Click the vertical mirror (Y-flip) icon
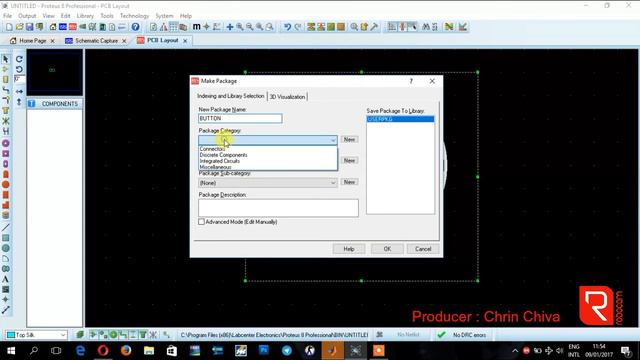 (19, 102)
